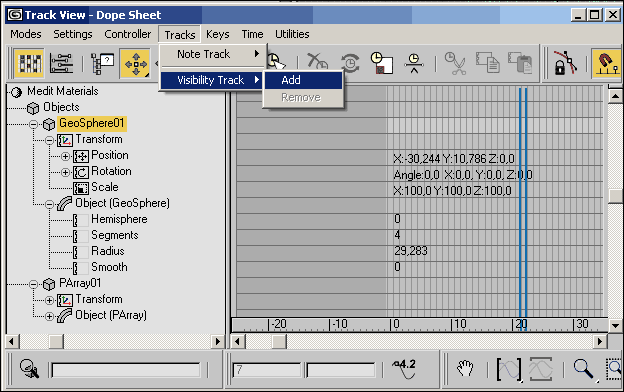Image resolution: width=624 pixels, height=392 pixels.
Task: Open the Utilities menu
Action: coord(292,34)
